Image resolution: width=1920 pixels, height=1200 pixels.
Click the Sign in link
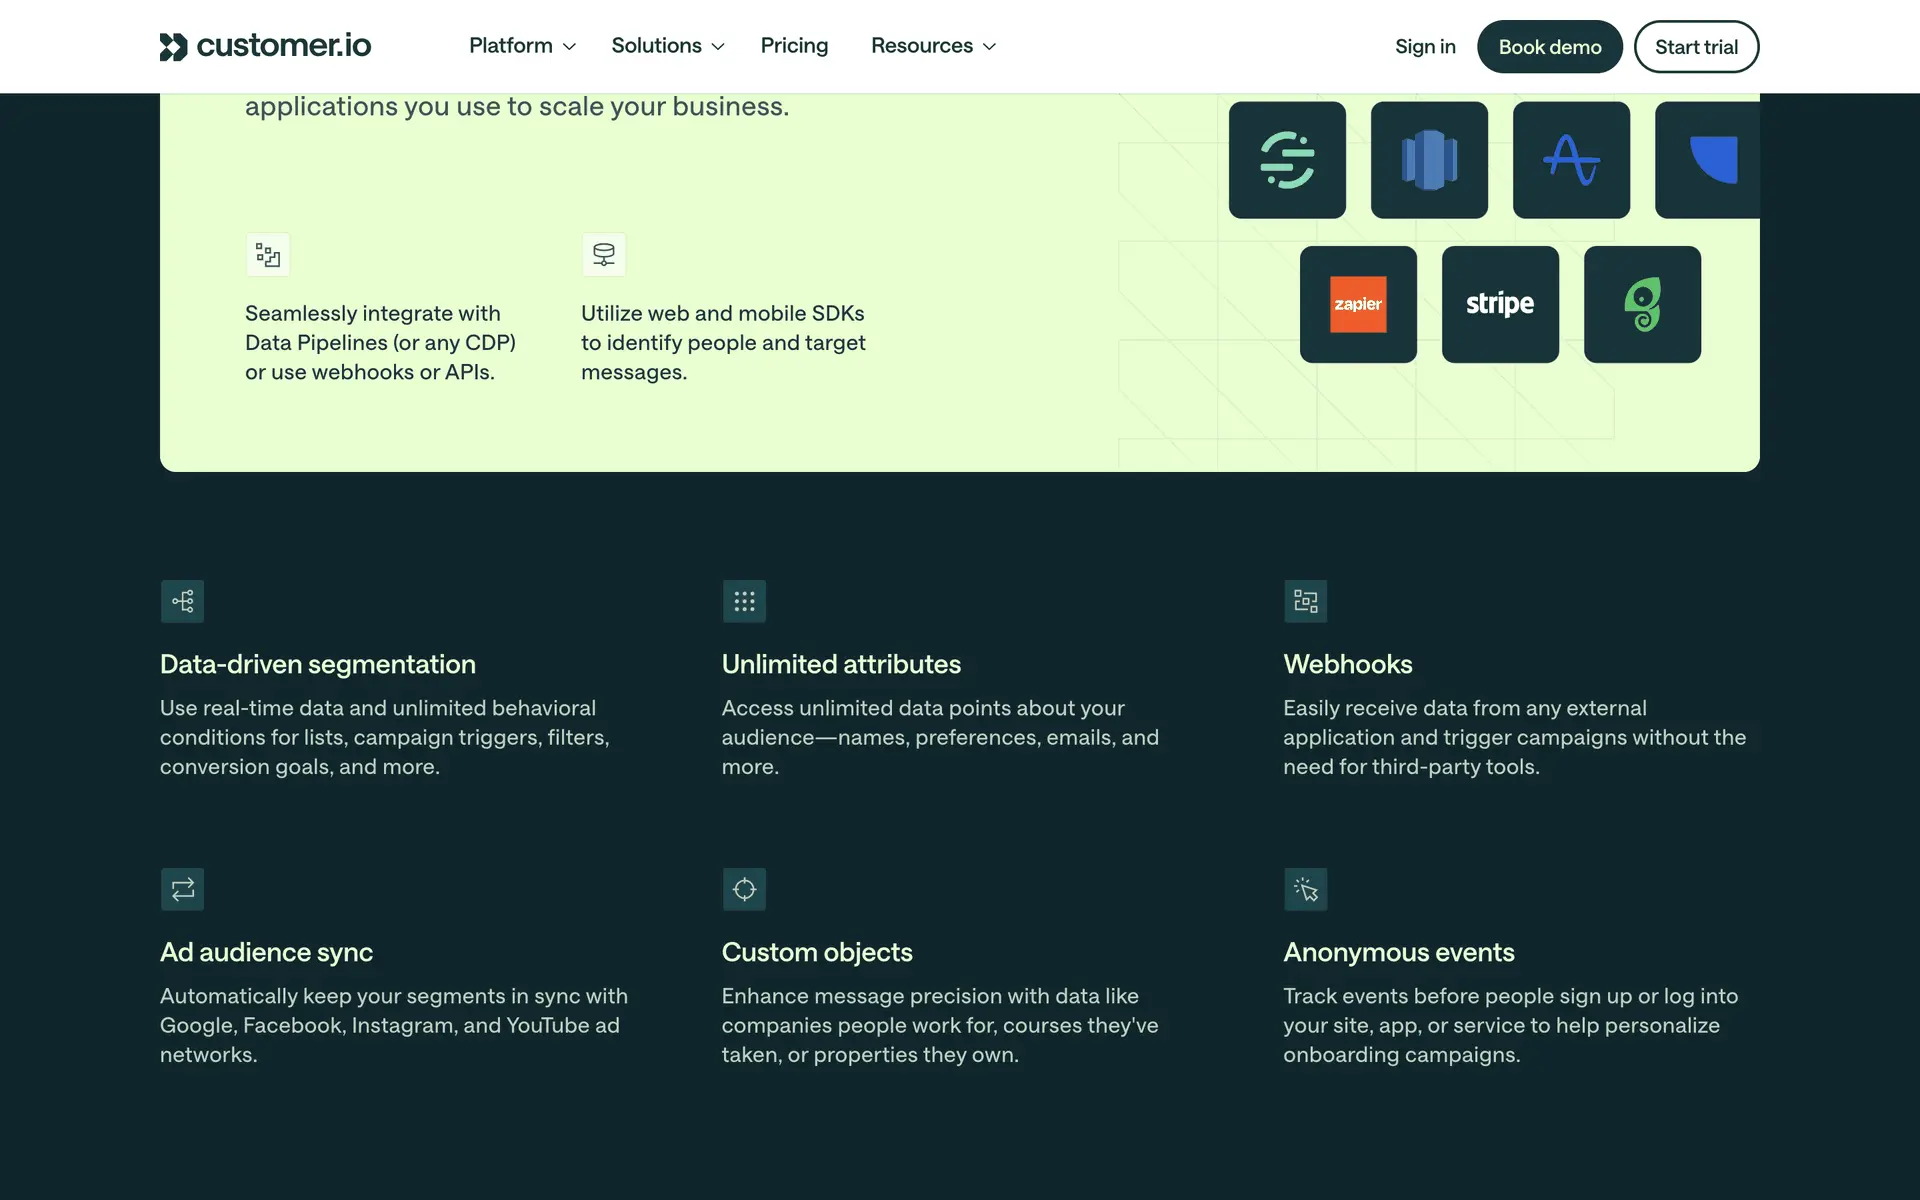(x=1425, y=47)
